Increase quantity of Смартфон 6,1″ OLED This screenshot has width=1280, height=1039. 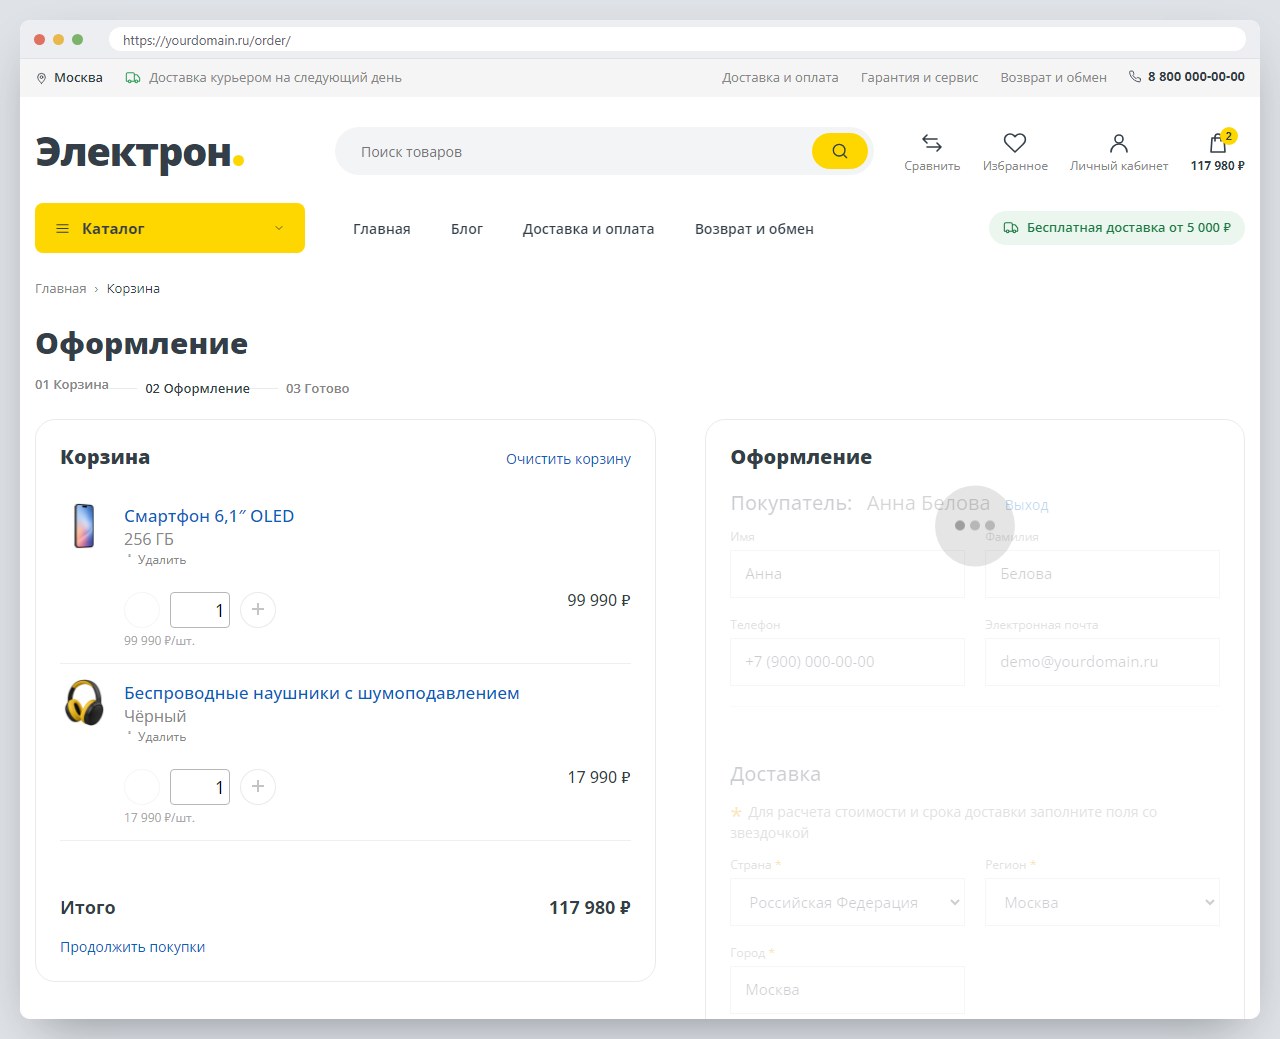click(x=258, y=609)
